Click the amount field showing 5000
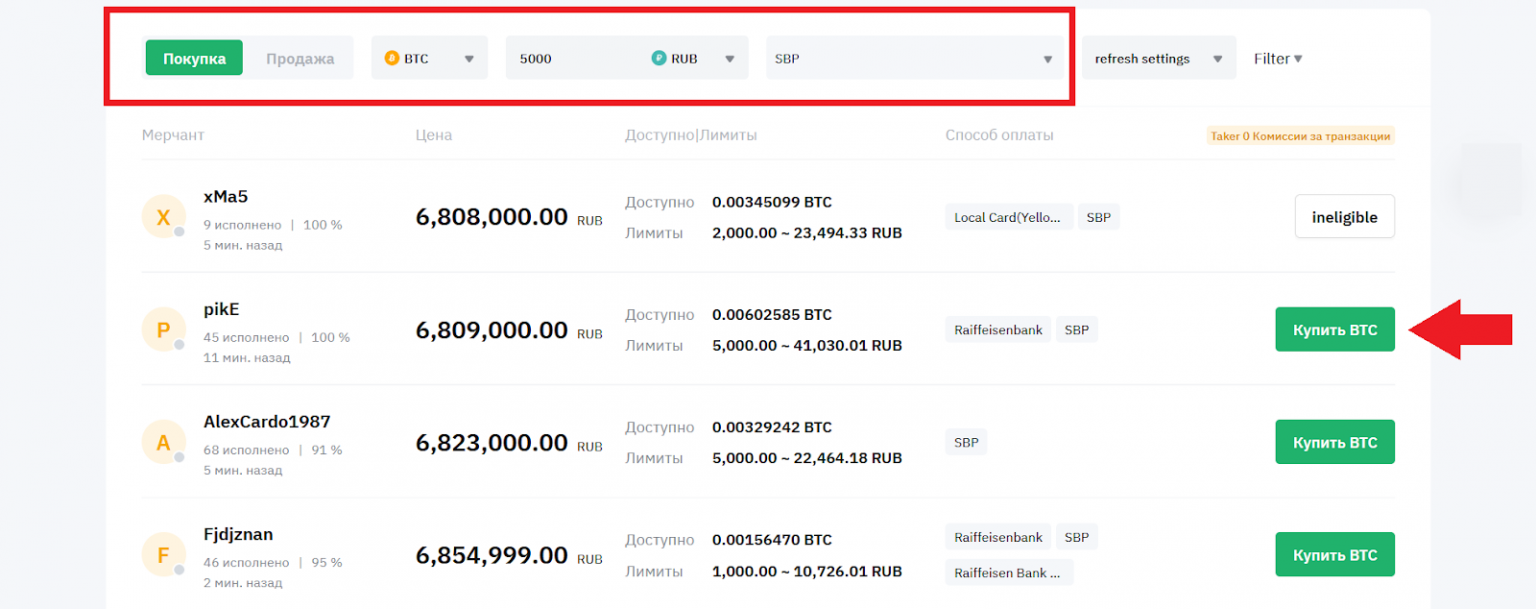1536x609 pixels. click(x=575, y=59)
